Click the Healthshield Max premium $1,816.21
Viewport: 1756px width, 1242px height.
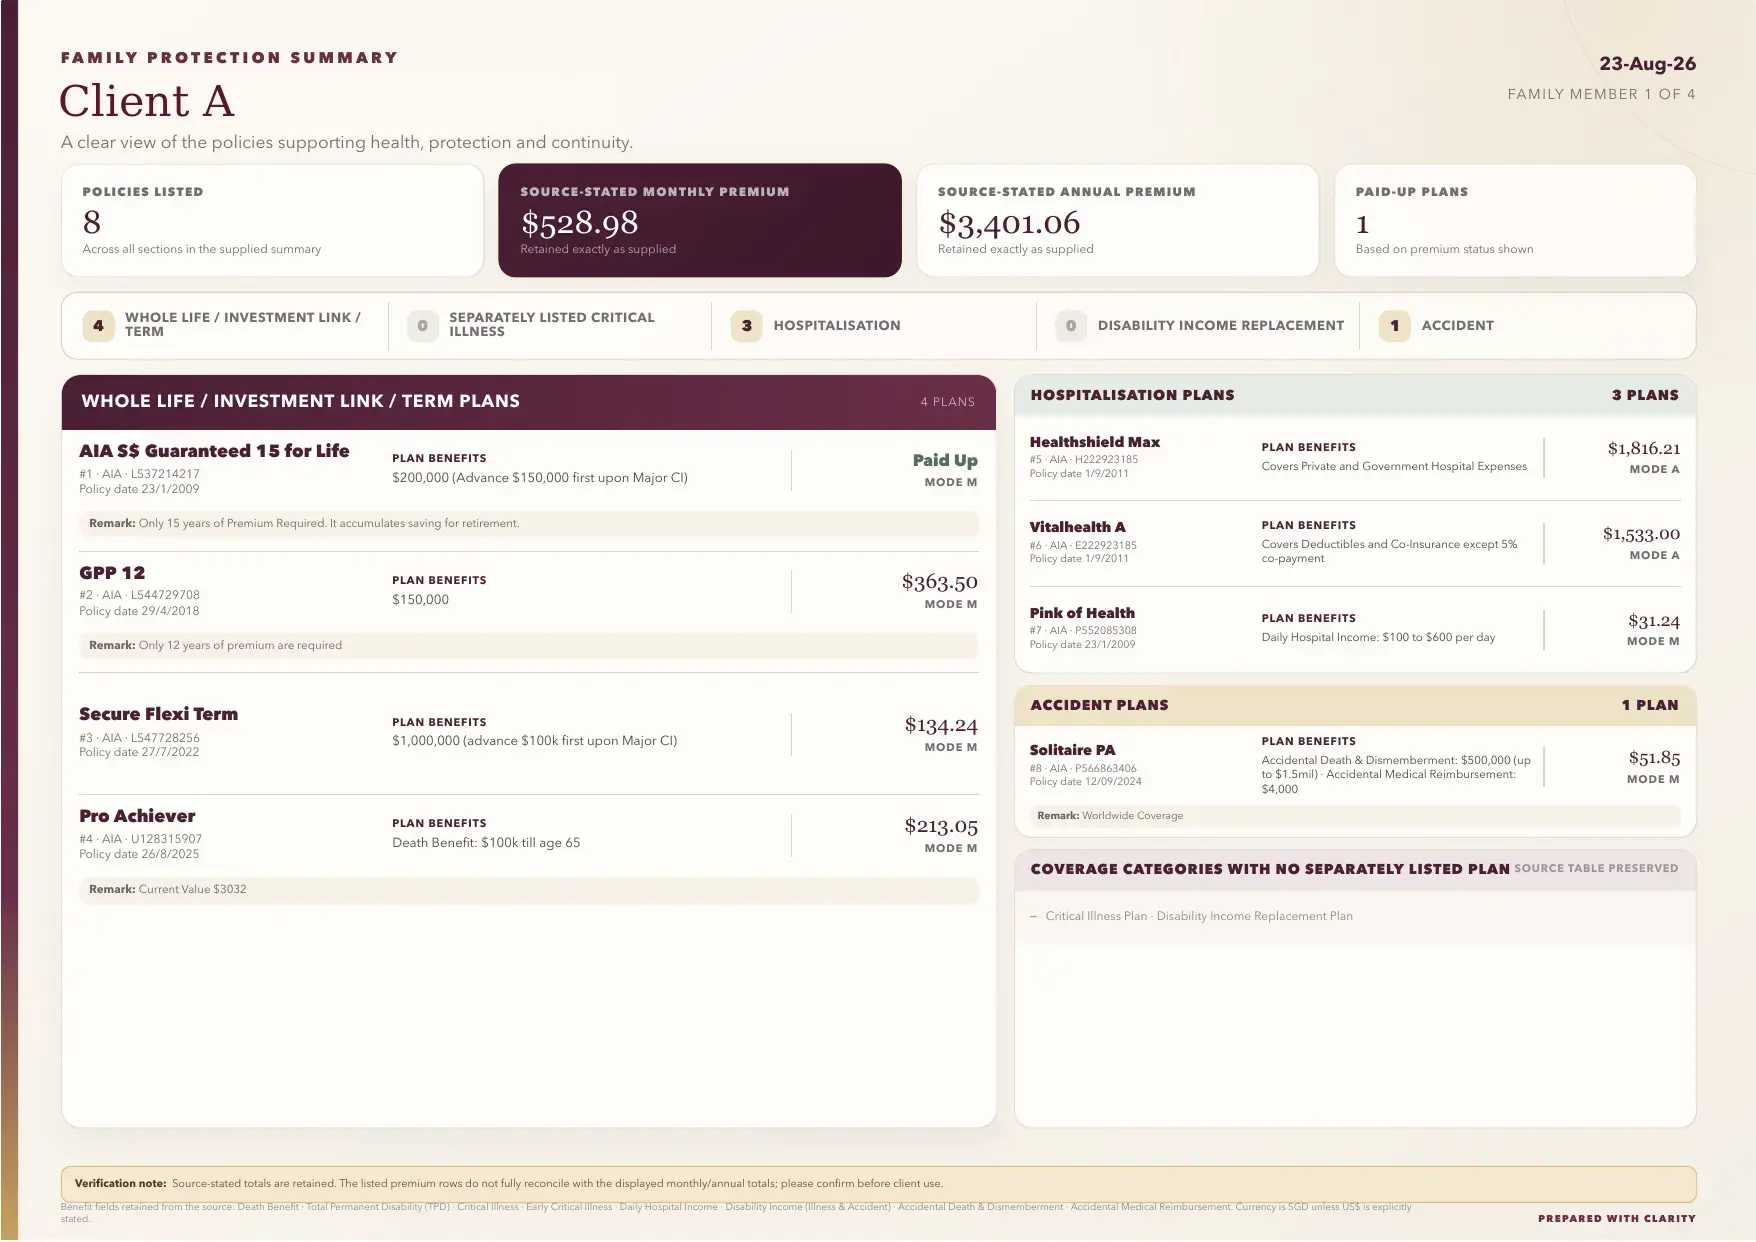point(1644,448)
